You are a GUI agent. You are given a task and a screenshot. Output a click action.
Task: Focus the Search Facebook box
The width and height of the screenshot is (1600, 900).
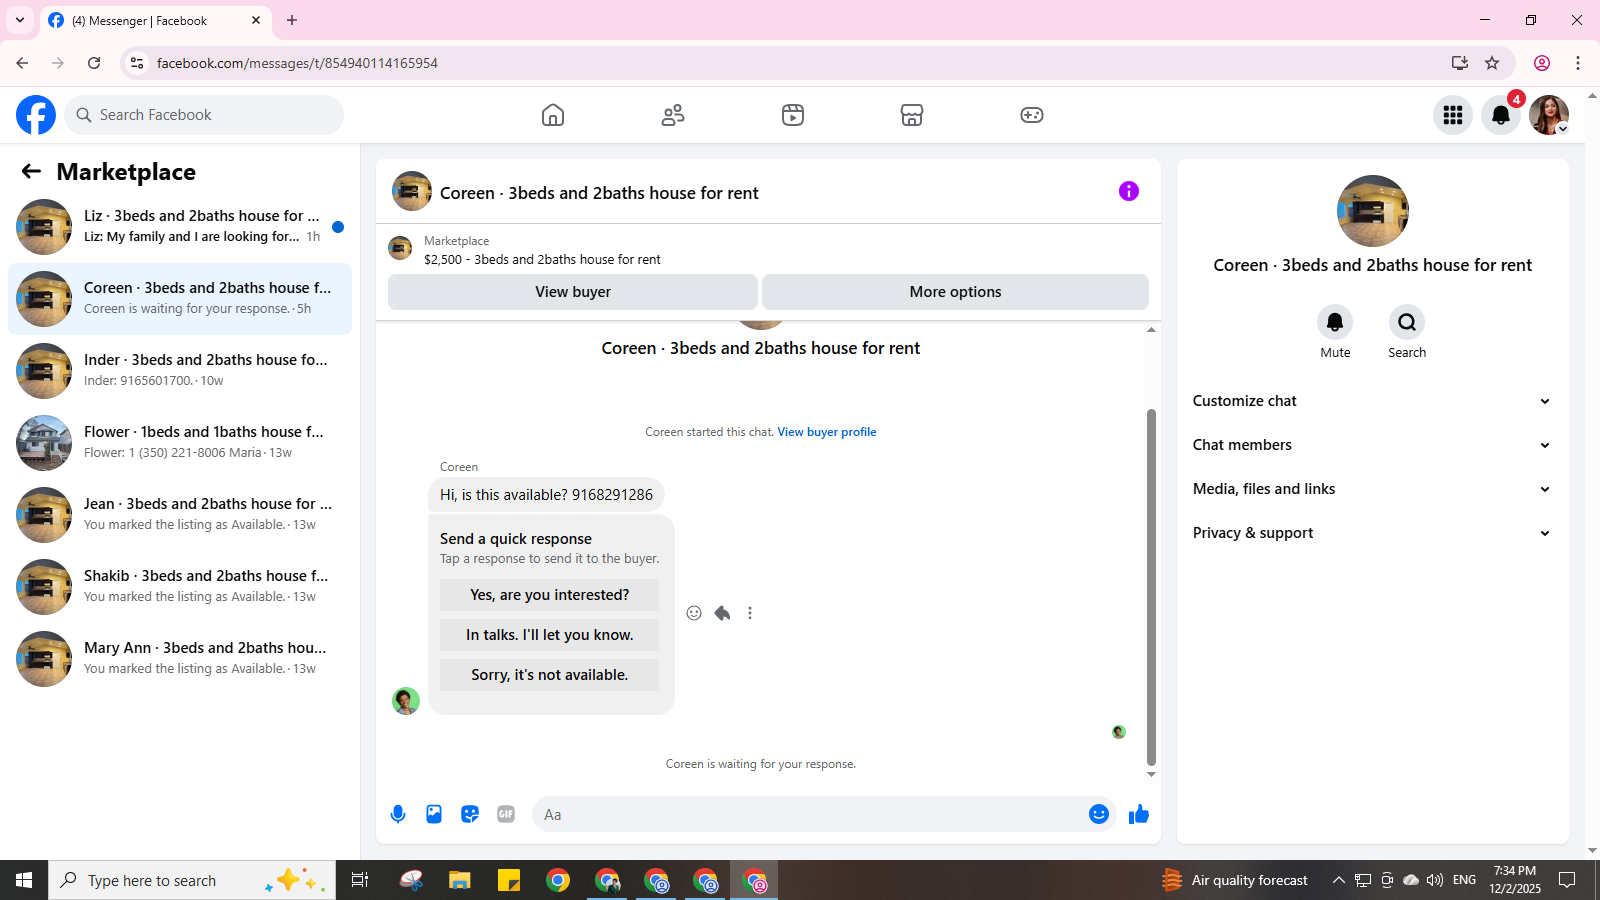point(204,115)
